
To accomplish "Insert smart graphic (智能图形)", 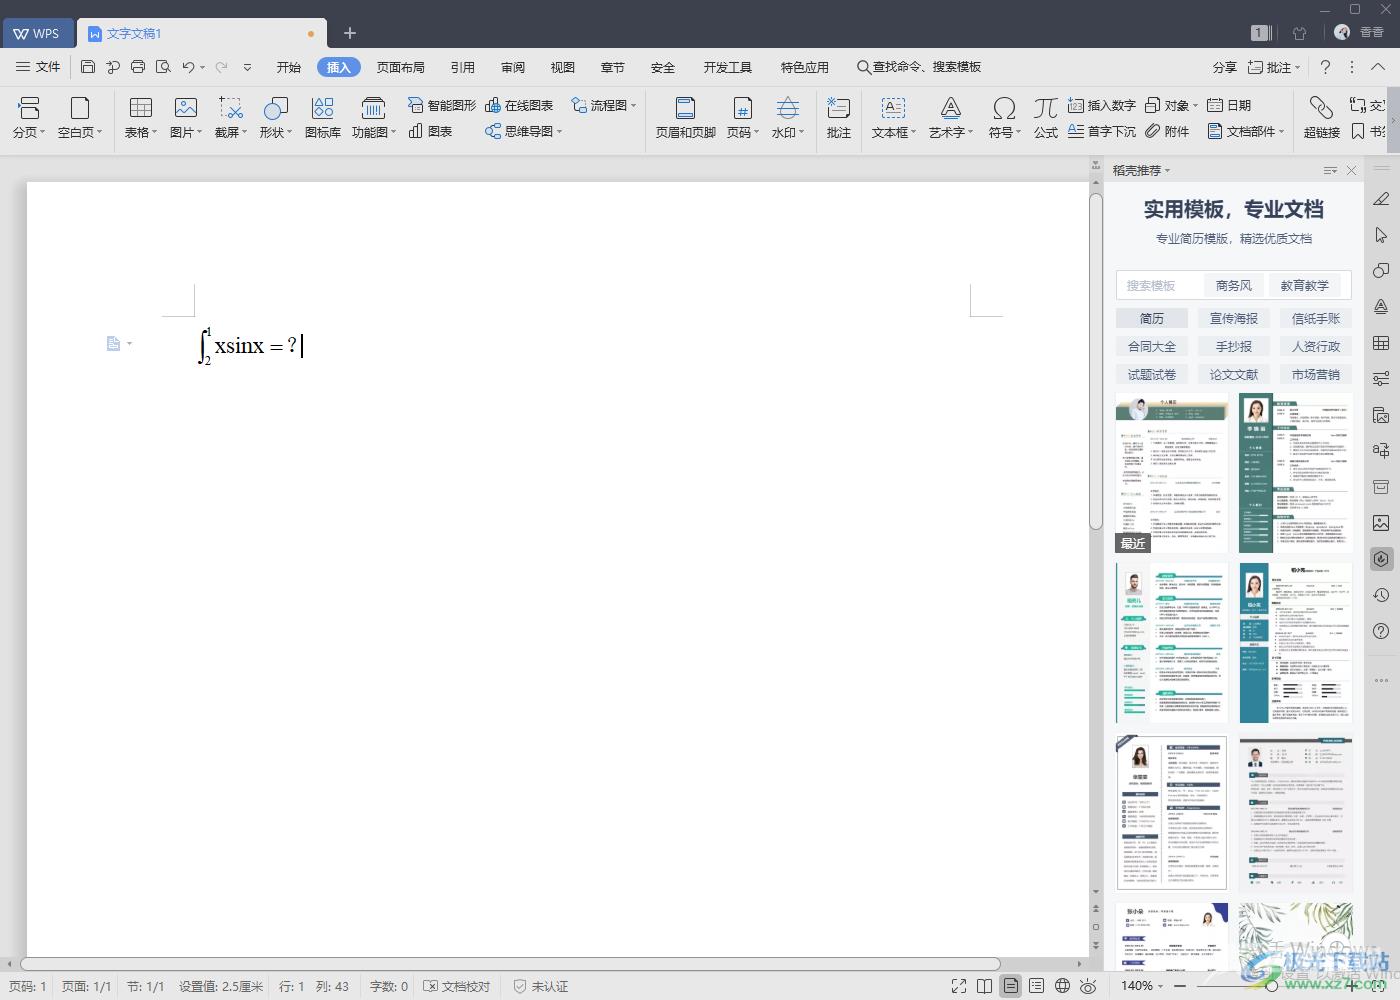I will coord(442,105).
